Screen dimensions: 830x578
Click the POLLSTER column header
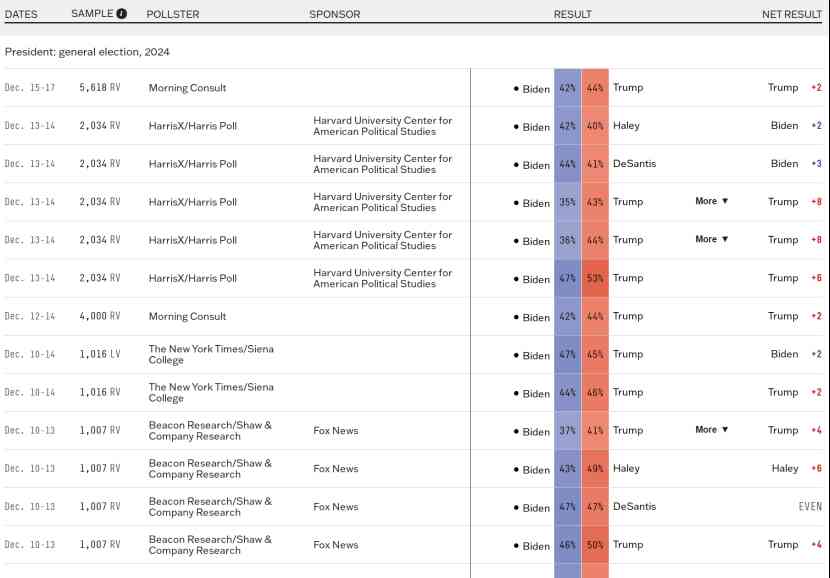[173, 14]
